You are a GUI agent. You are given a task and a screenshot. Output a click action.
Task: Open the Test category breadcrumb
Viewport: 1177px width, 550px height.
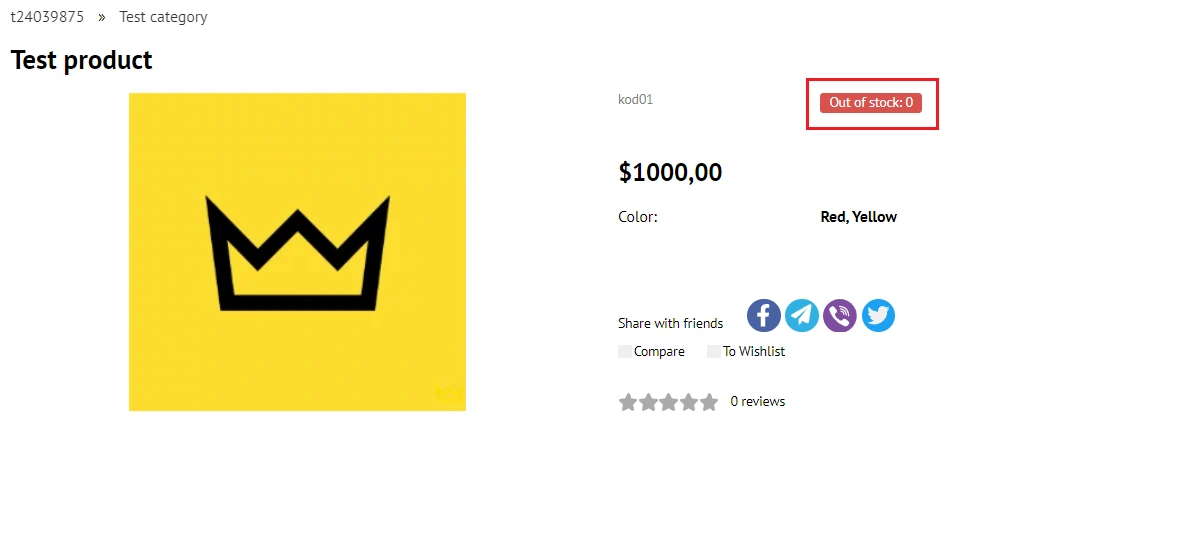(163, 17)
